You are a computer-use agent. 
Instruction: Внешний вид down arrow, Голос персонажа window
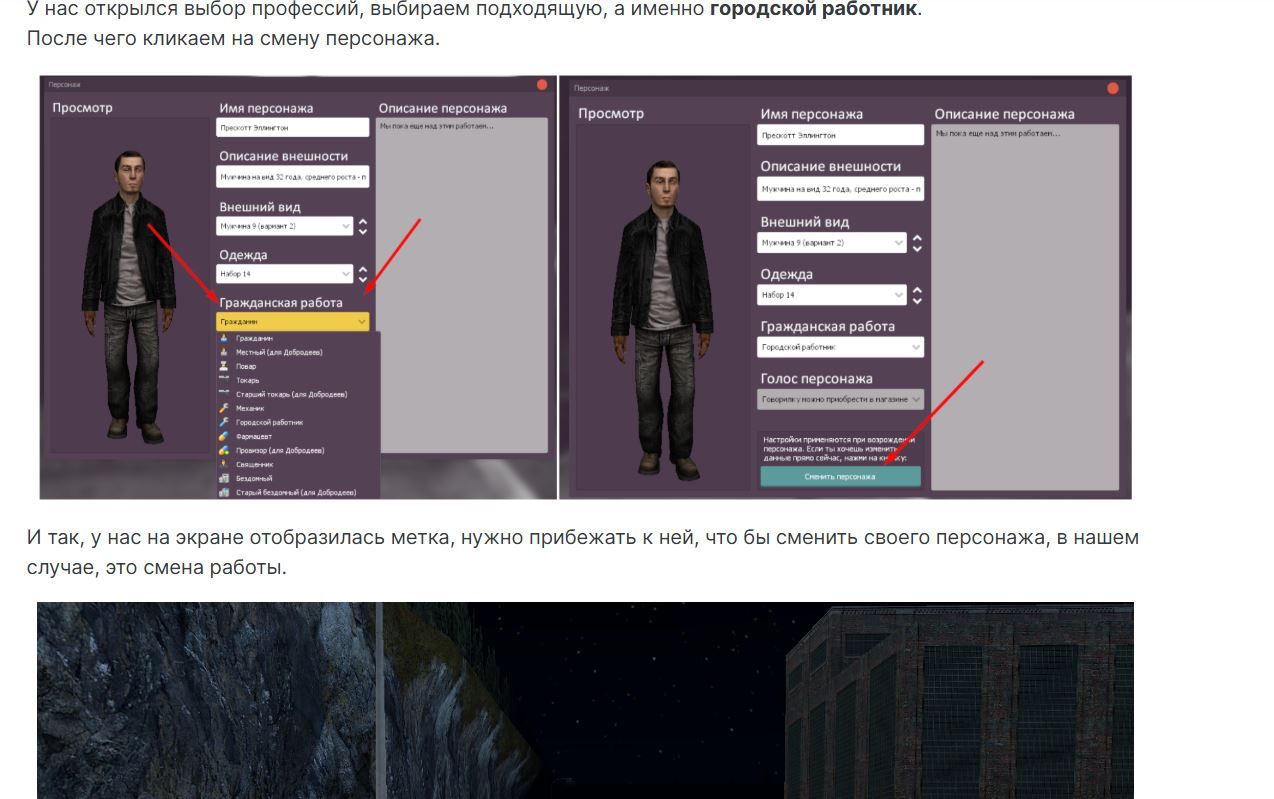point(917,248)
